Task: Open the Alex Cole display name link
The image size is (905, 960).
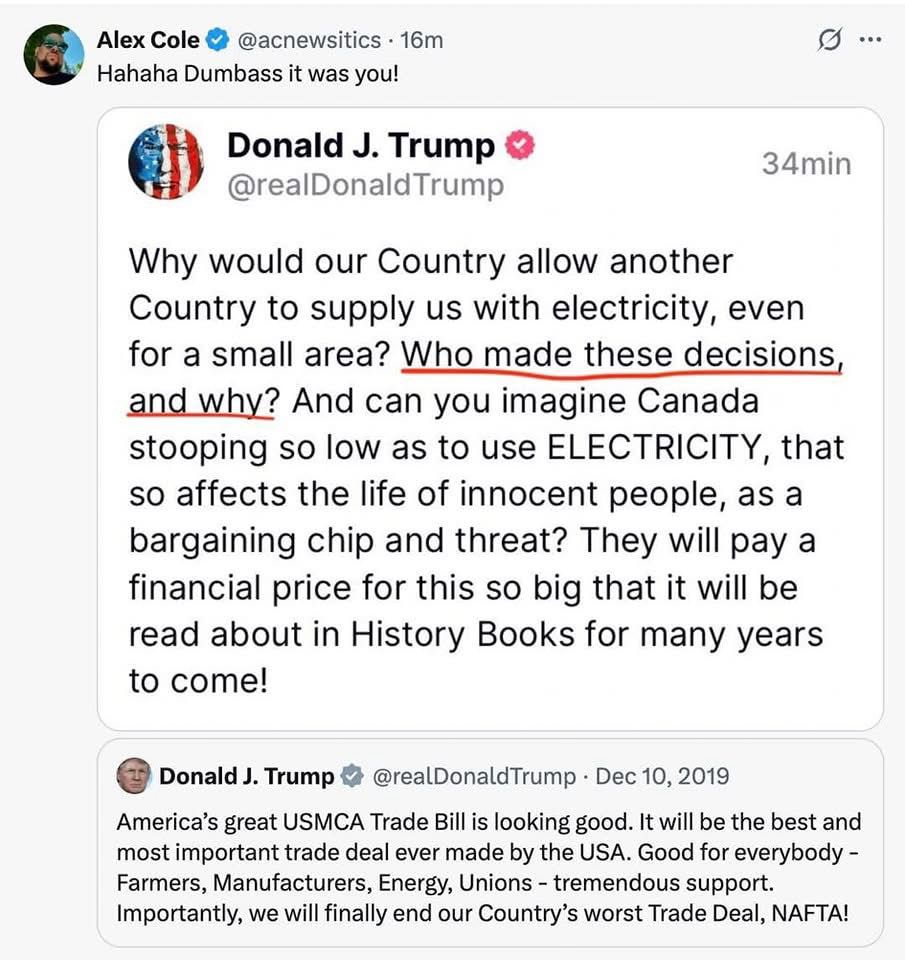Action: point(148,40)
